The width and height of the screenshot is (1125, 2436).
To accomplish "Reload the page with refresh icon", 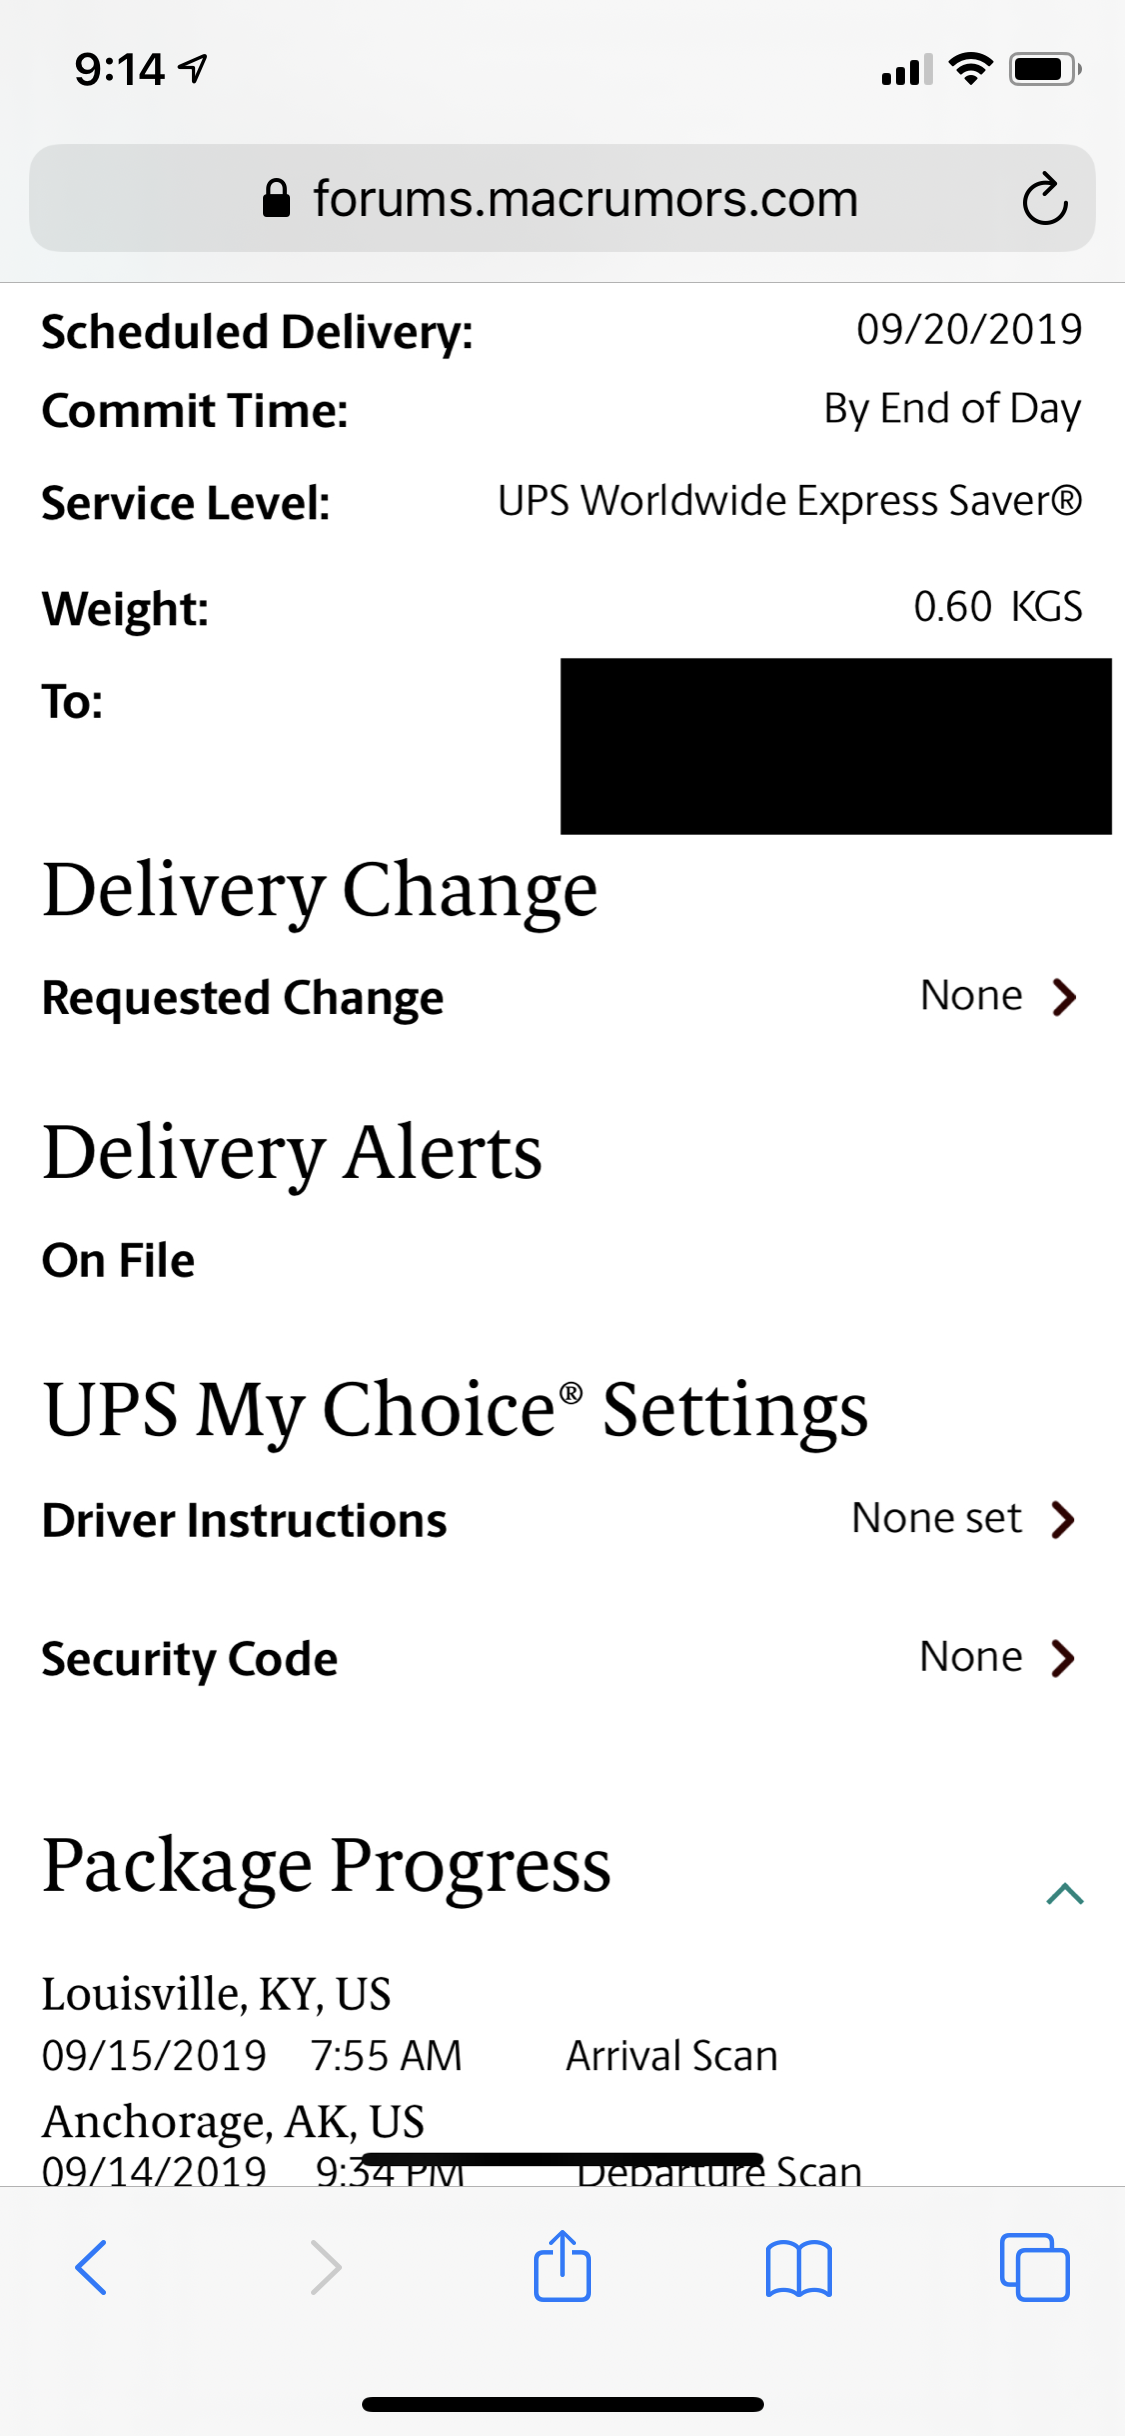I will (x=1045, y=199).
